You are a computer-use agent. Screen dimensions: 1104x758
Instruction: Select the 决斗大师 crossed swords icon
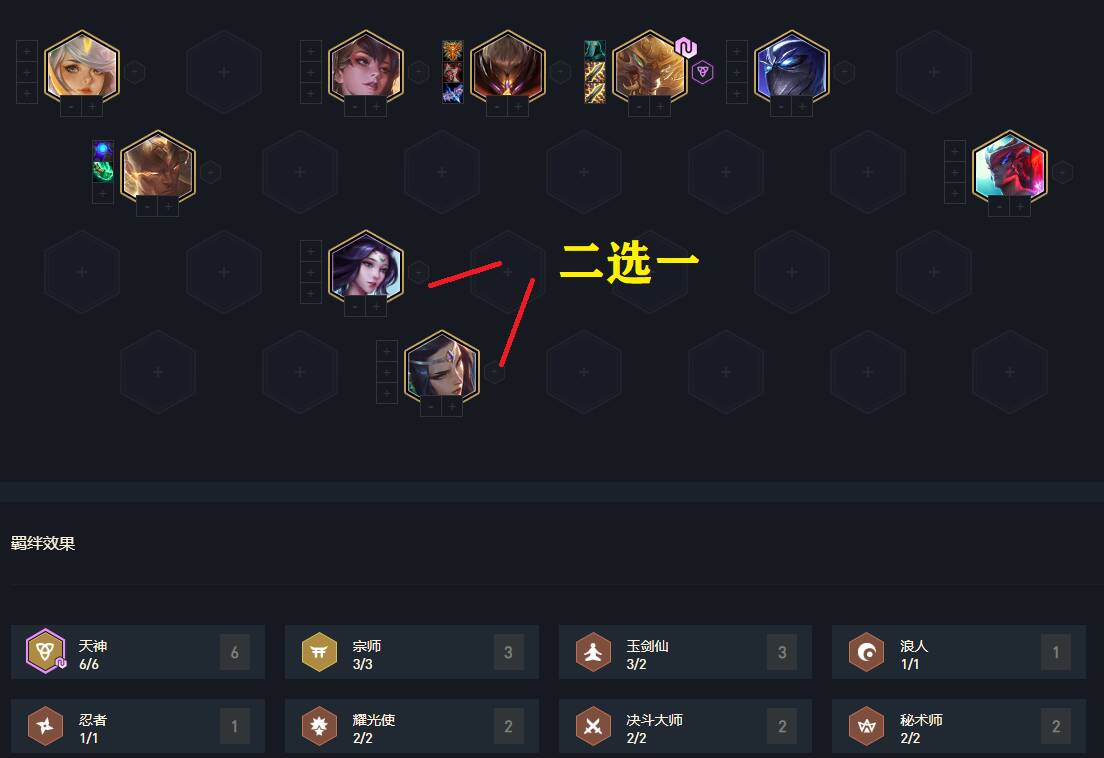point(593,726)
